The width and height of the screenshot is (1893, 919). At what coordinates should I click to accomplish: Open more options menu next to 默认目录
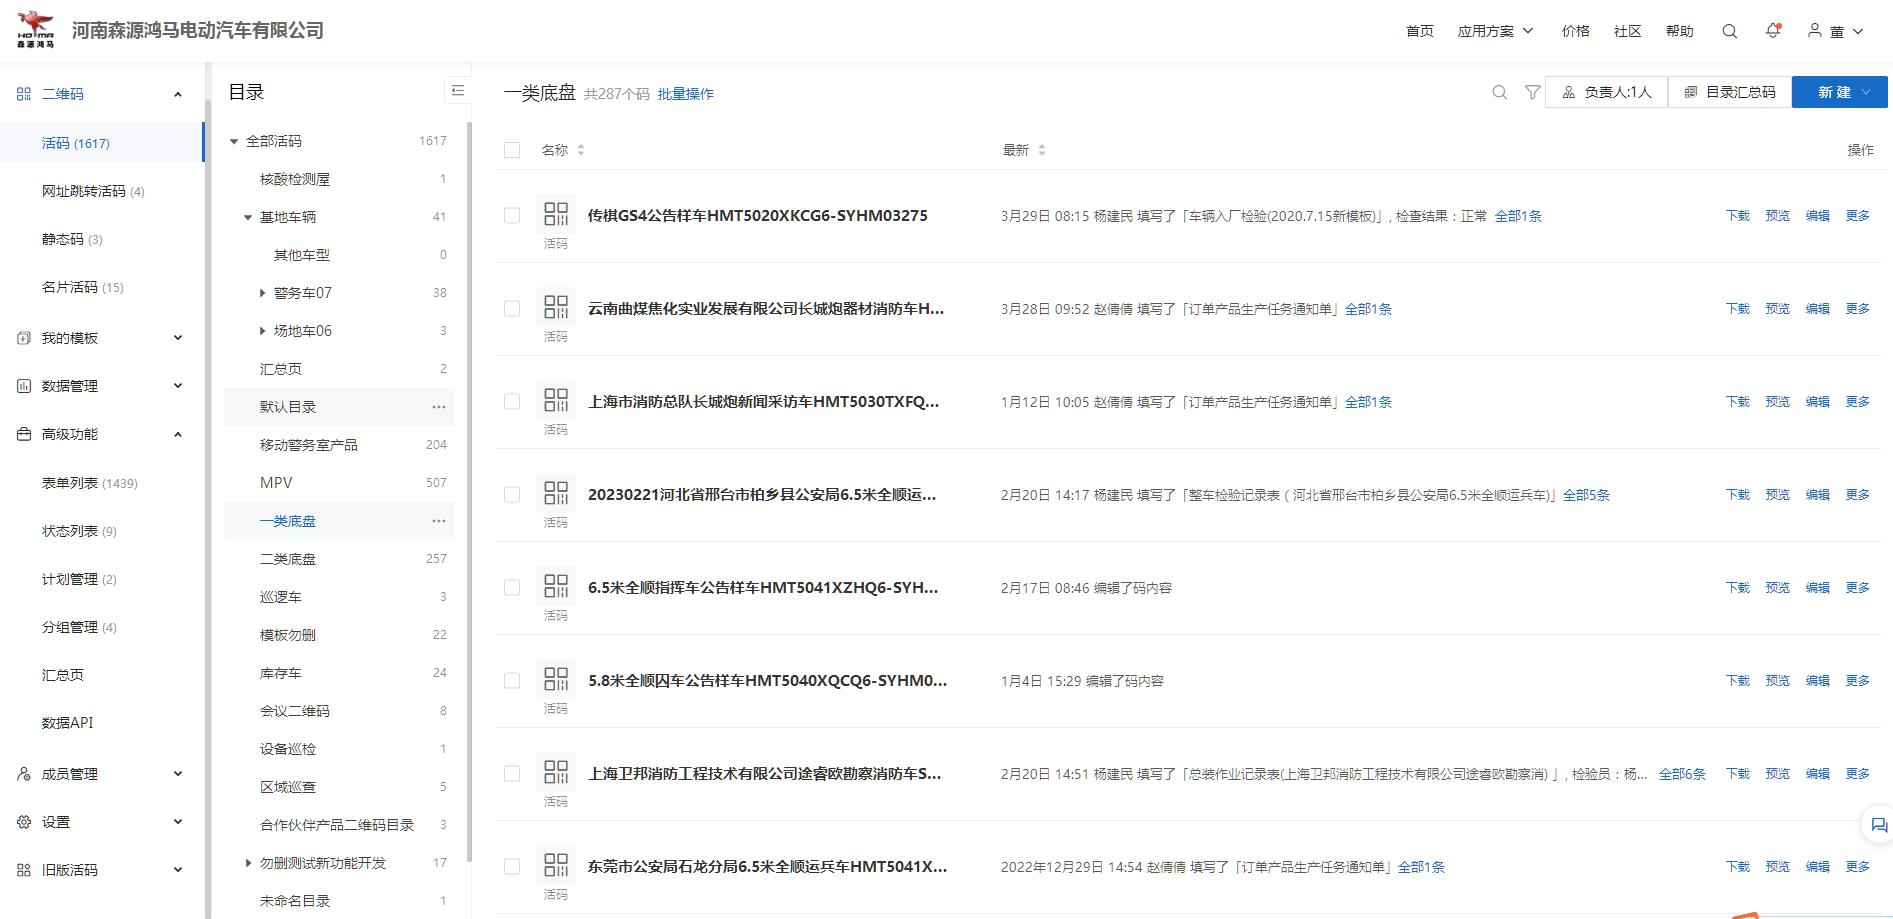(x=438, y=407)
